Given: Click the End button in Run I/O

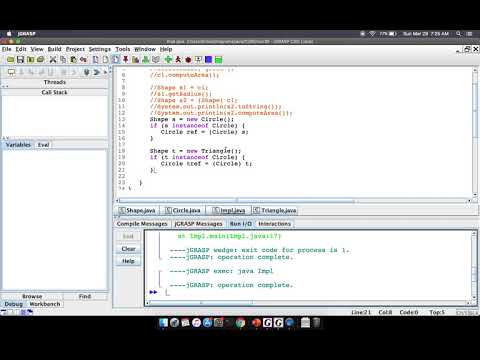Looking at the screenshot, I should (x=128, y=236).
